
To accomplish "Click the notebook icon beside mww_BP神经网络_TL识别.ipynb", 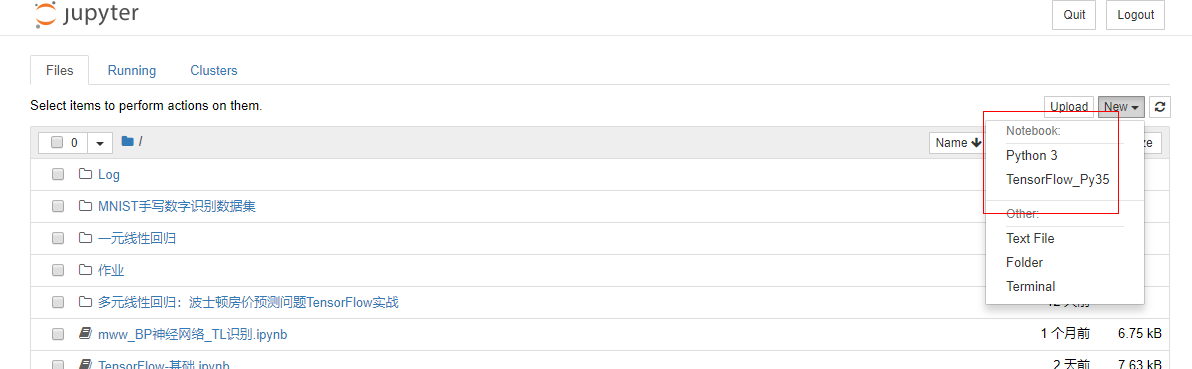I will pos(85,334).
